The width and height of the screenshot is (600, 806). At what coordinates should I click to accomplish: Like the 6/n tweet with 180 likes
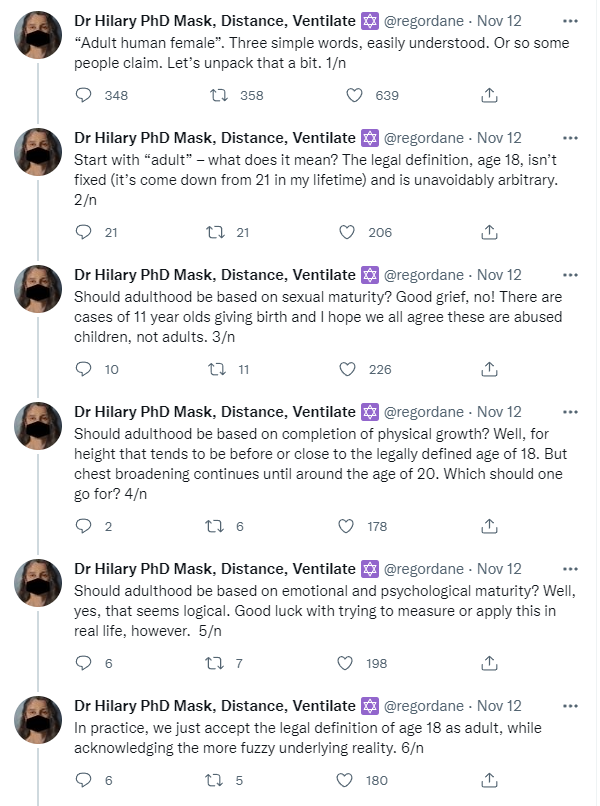[344, 780]
